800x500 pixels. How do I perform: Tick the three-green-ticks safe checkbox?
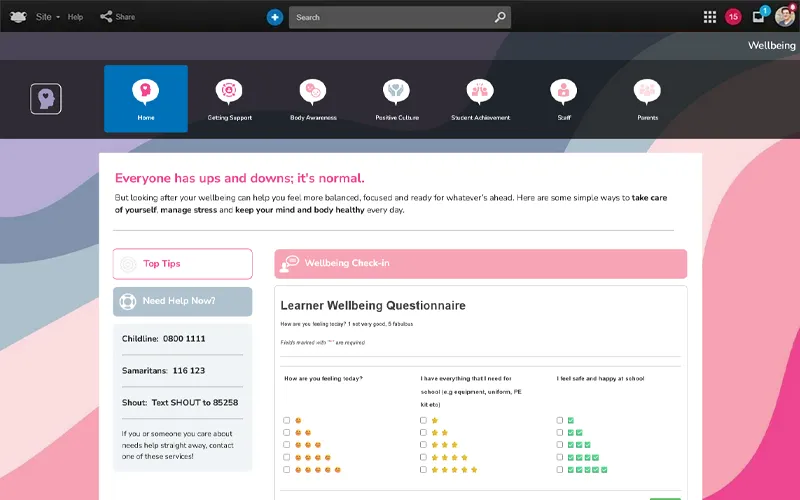point(560,445)
